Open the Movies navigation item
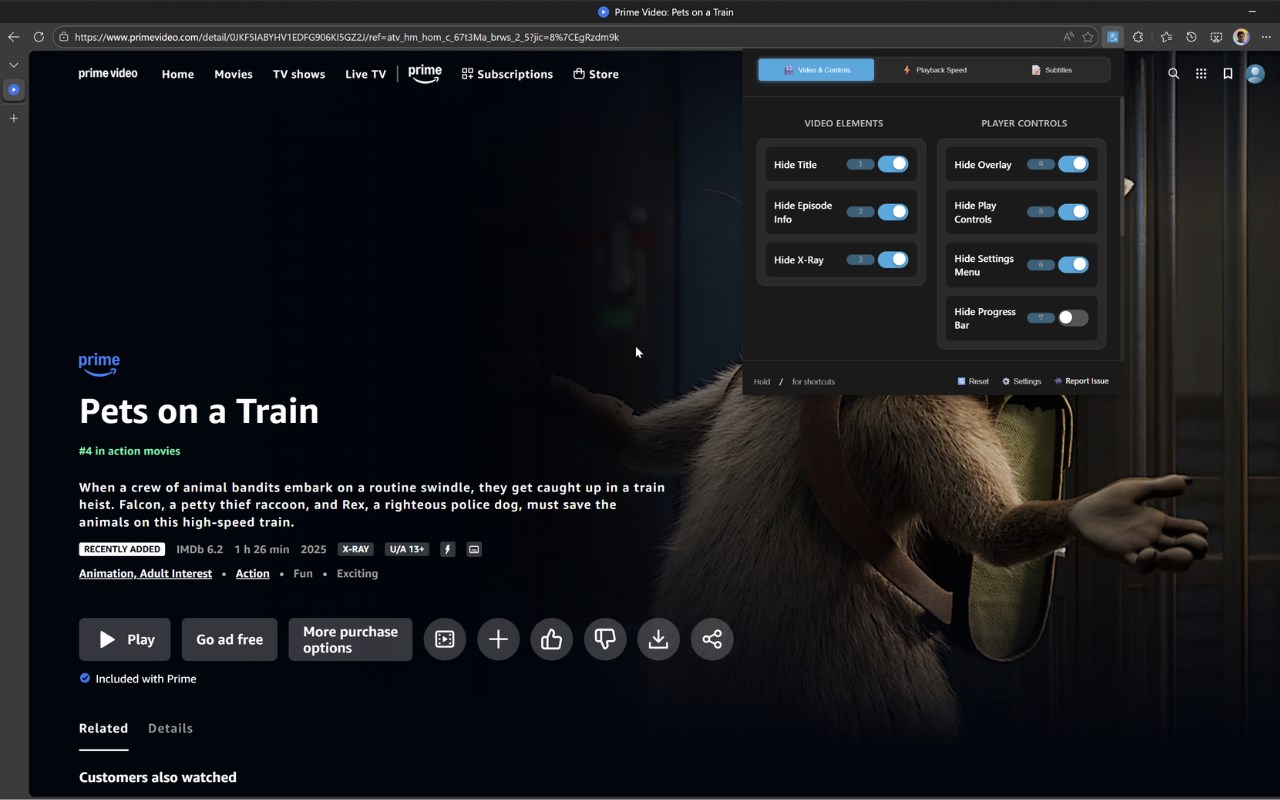This screenshot has height=800, width=1280. [233, 74]
